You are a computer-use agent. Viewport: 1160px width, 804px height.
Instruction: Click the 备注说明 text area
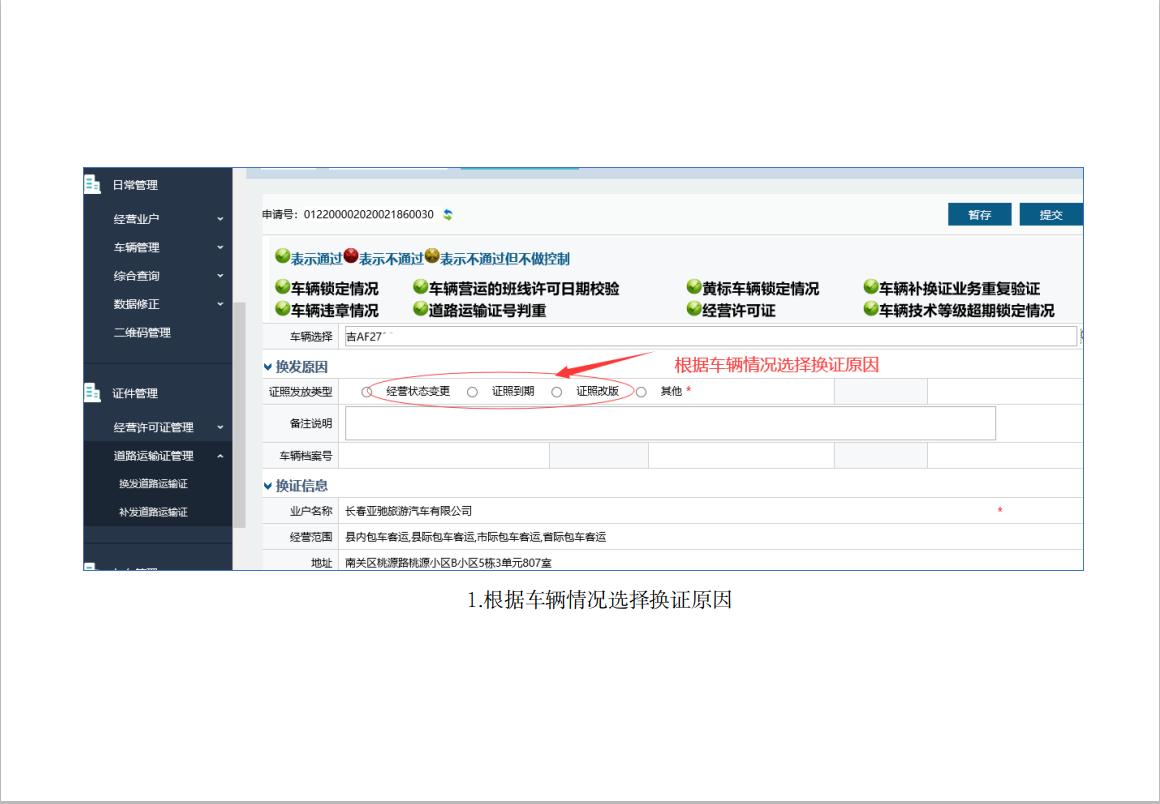click(670, 423)
